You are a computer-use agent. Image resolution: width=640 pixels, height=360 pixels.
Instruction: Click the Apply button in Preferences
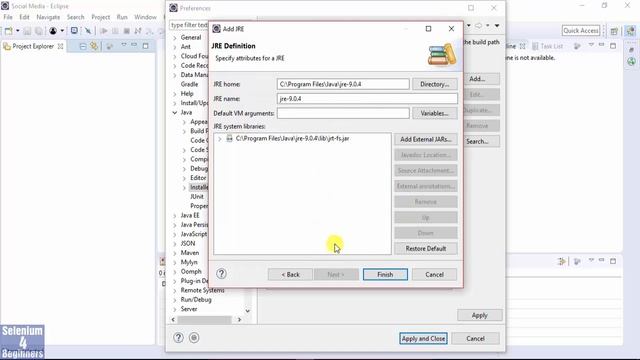480,315
